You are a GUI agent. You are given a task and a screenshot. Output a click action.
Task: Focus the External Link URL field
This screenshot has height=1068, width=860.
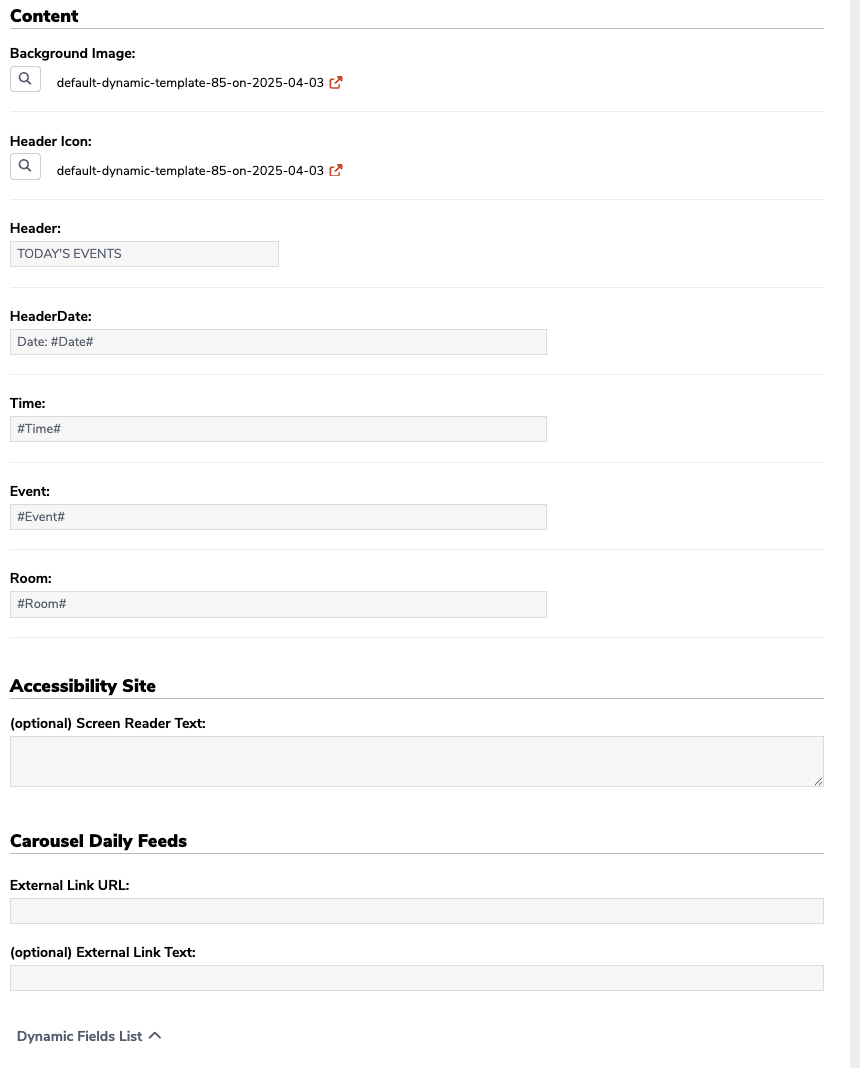point(417,911)
